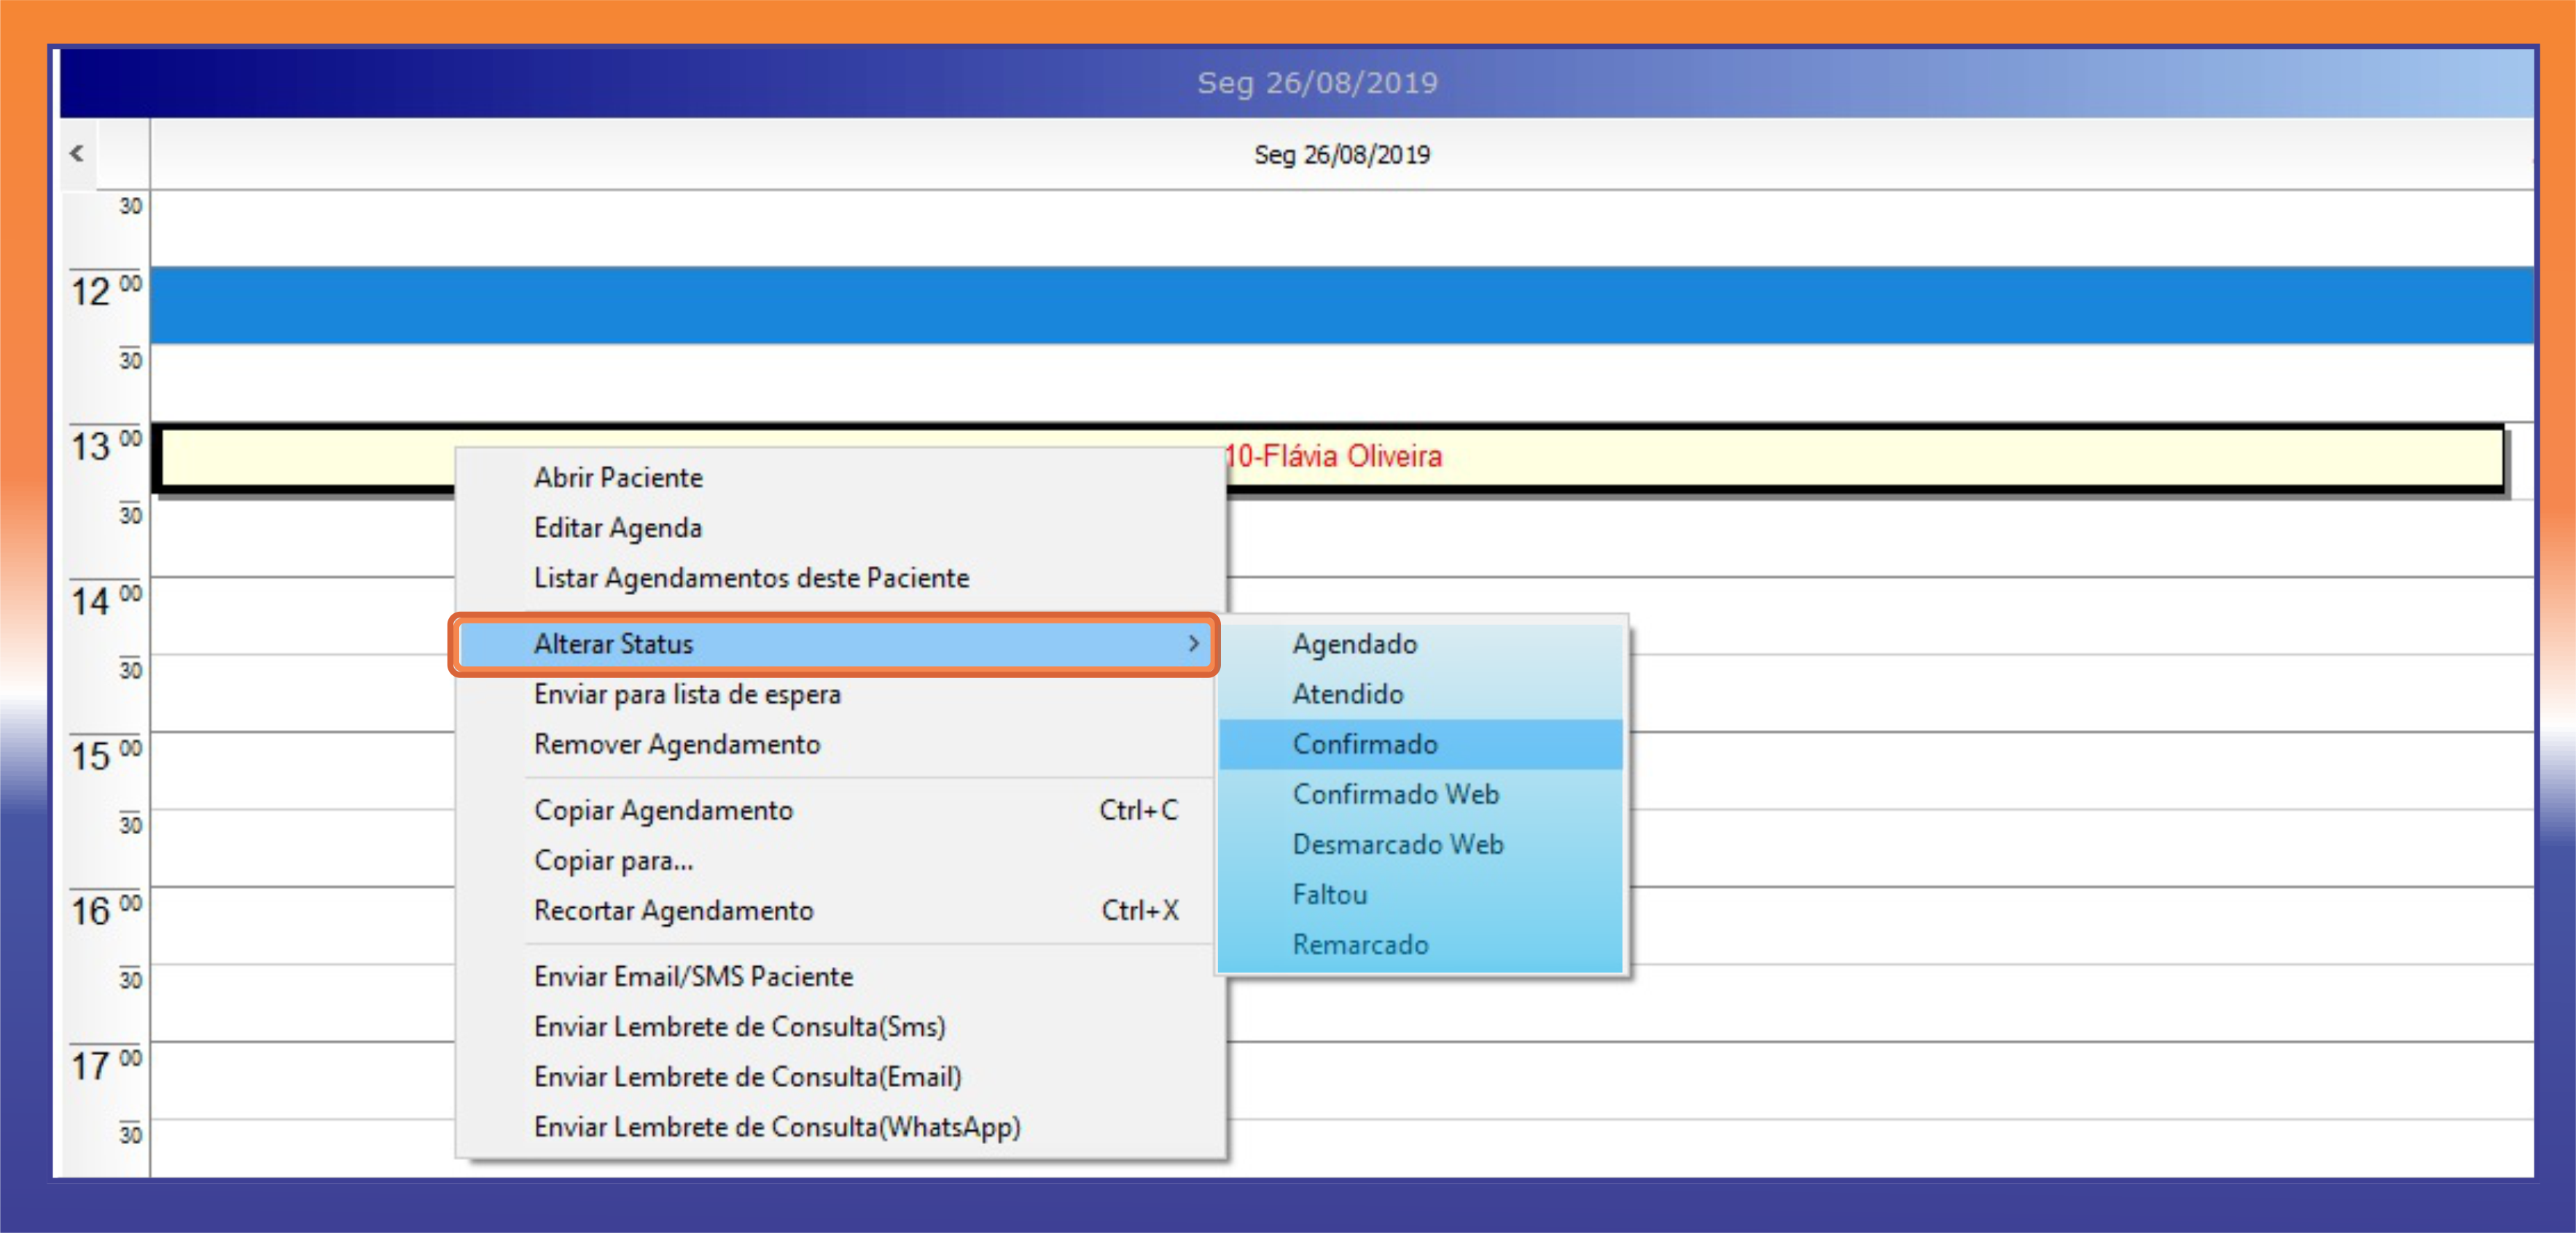Select Listar Agendamentos deste Paciente

[x=751, y=577]
